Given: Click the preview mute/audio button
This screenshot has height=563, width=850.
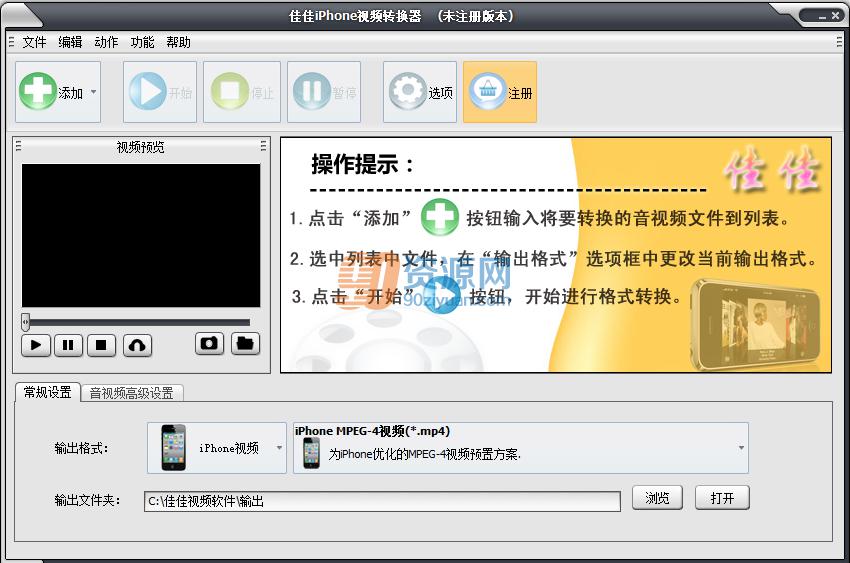Looking at the screenshot, I should click(137, 345).
